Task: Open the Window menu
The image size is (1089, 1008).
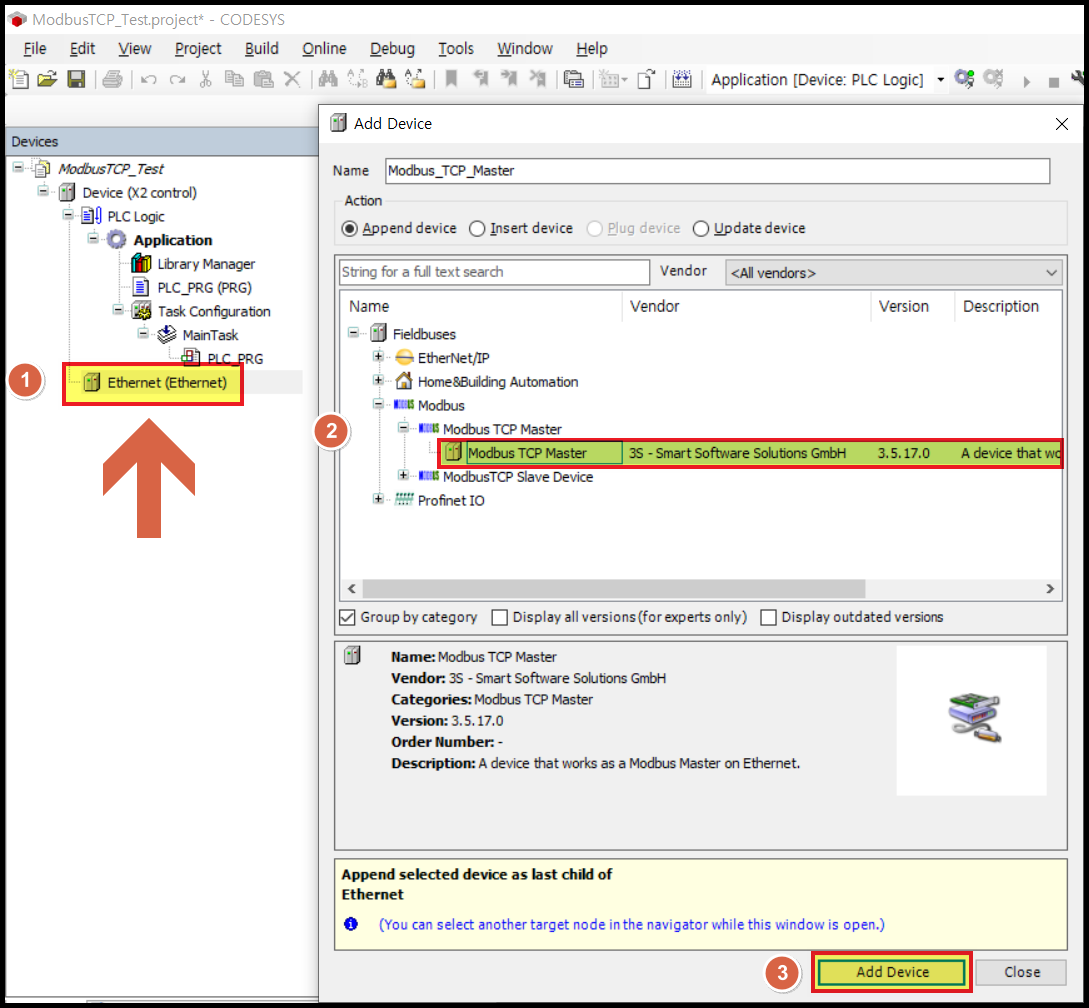Action: [524, 49]
